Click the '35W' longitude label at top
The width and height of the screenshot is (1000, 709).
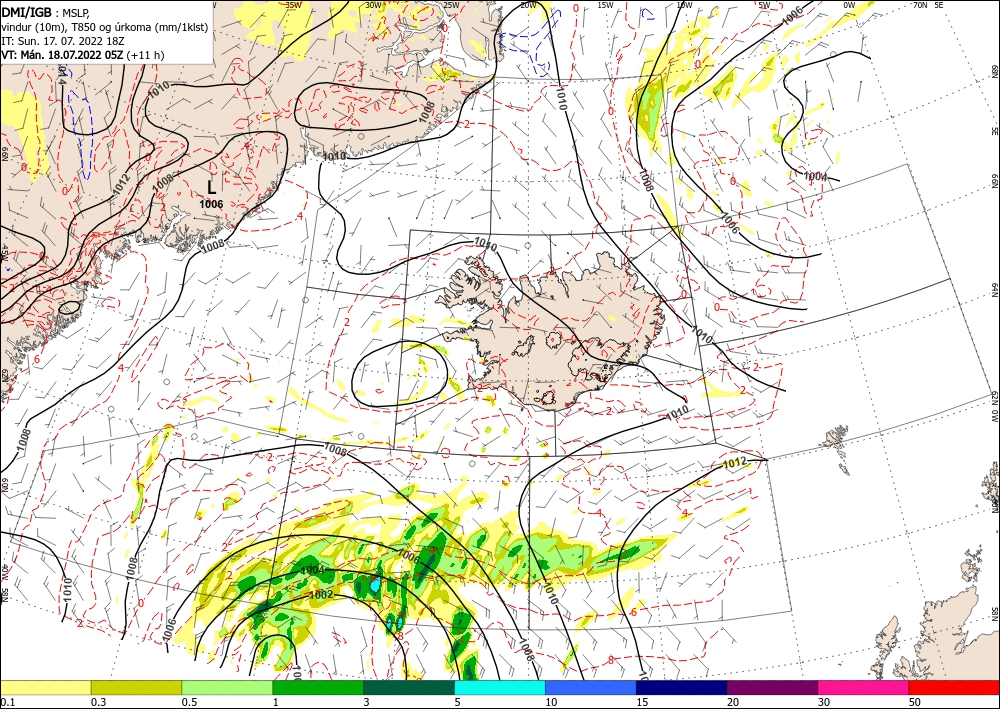[293, 5]
